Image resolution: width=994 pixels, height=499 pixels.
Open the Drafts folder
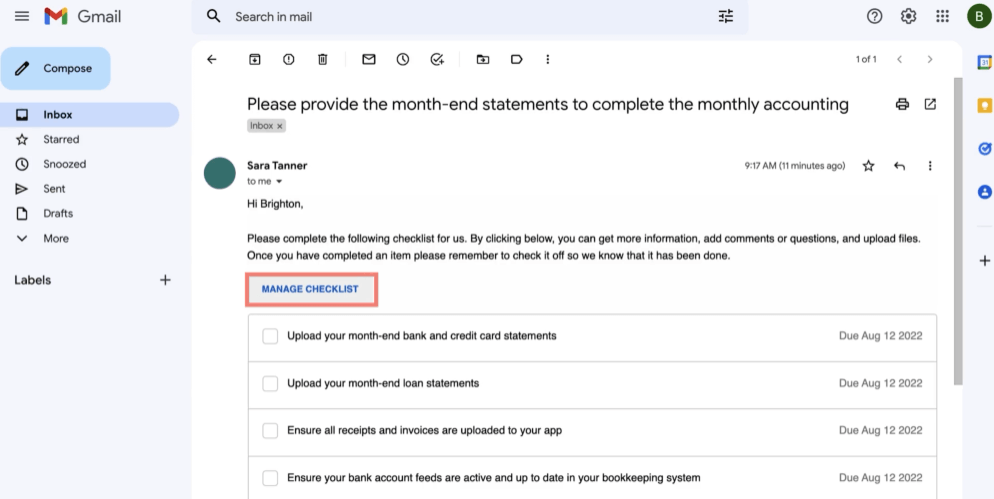coord(58,213)
